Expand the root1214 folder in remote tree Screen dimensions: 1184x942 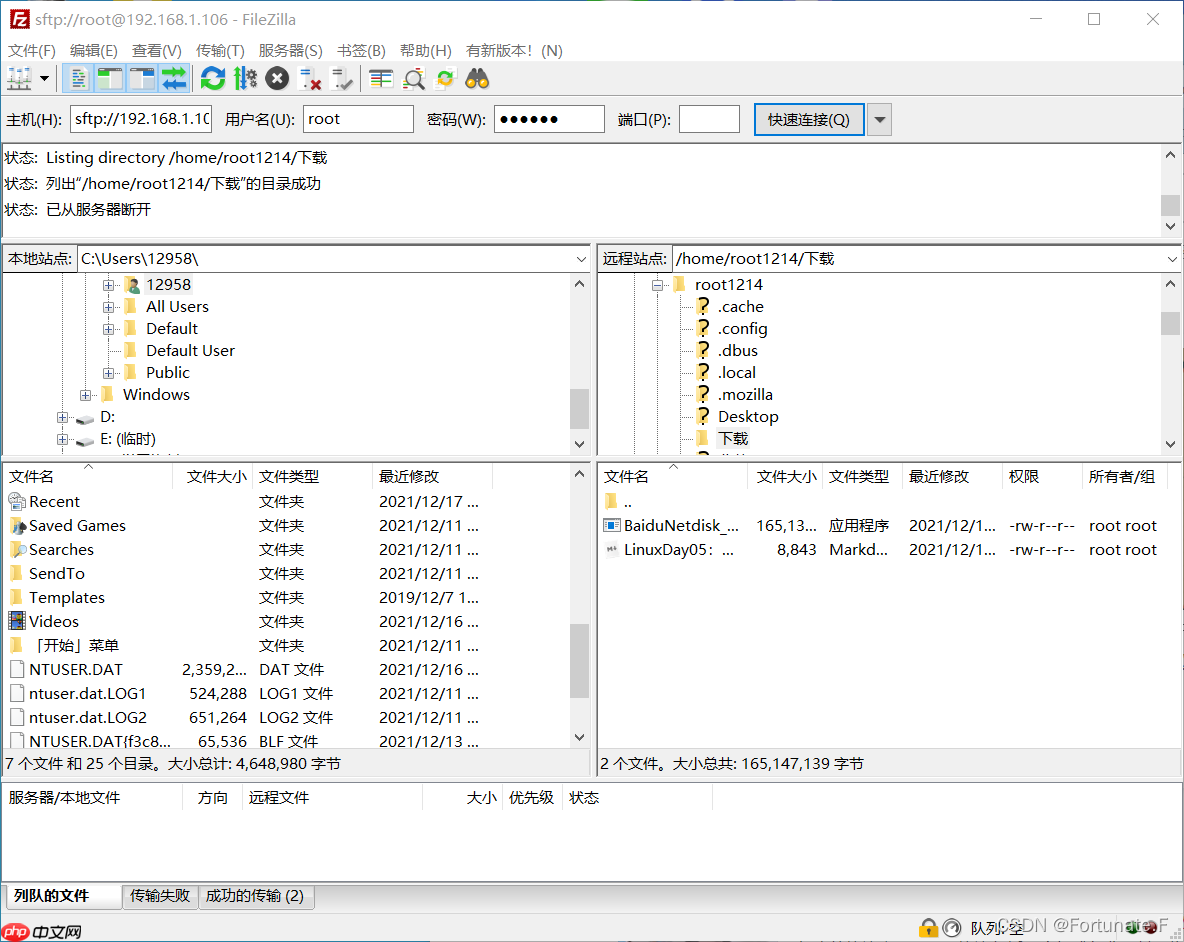click(657, 284)
